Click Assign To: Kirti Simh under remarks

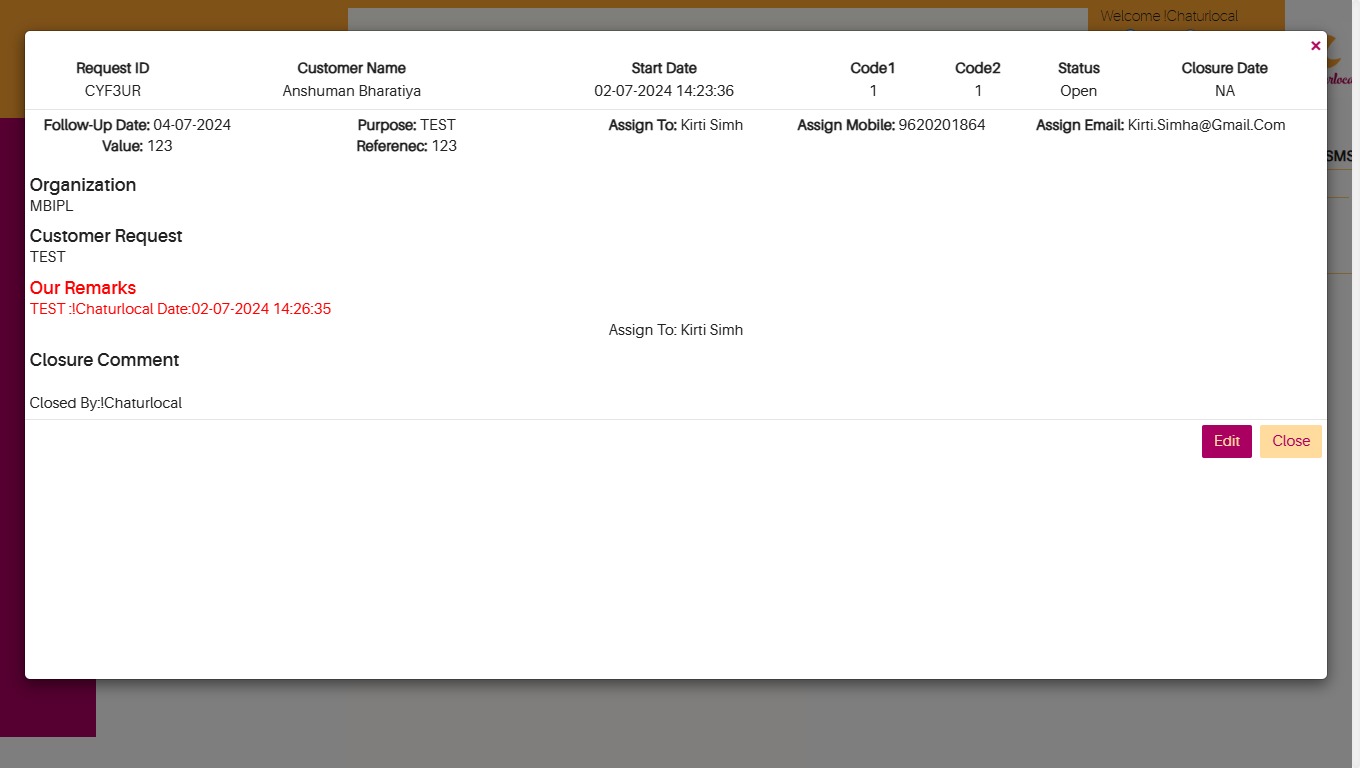coord(676,330)
